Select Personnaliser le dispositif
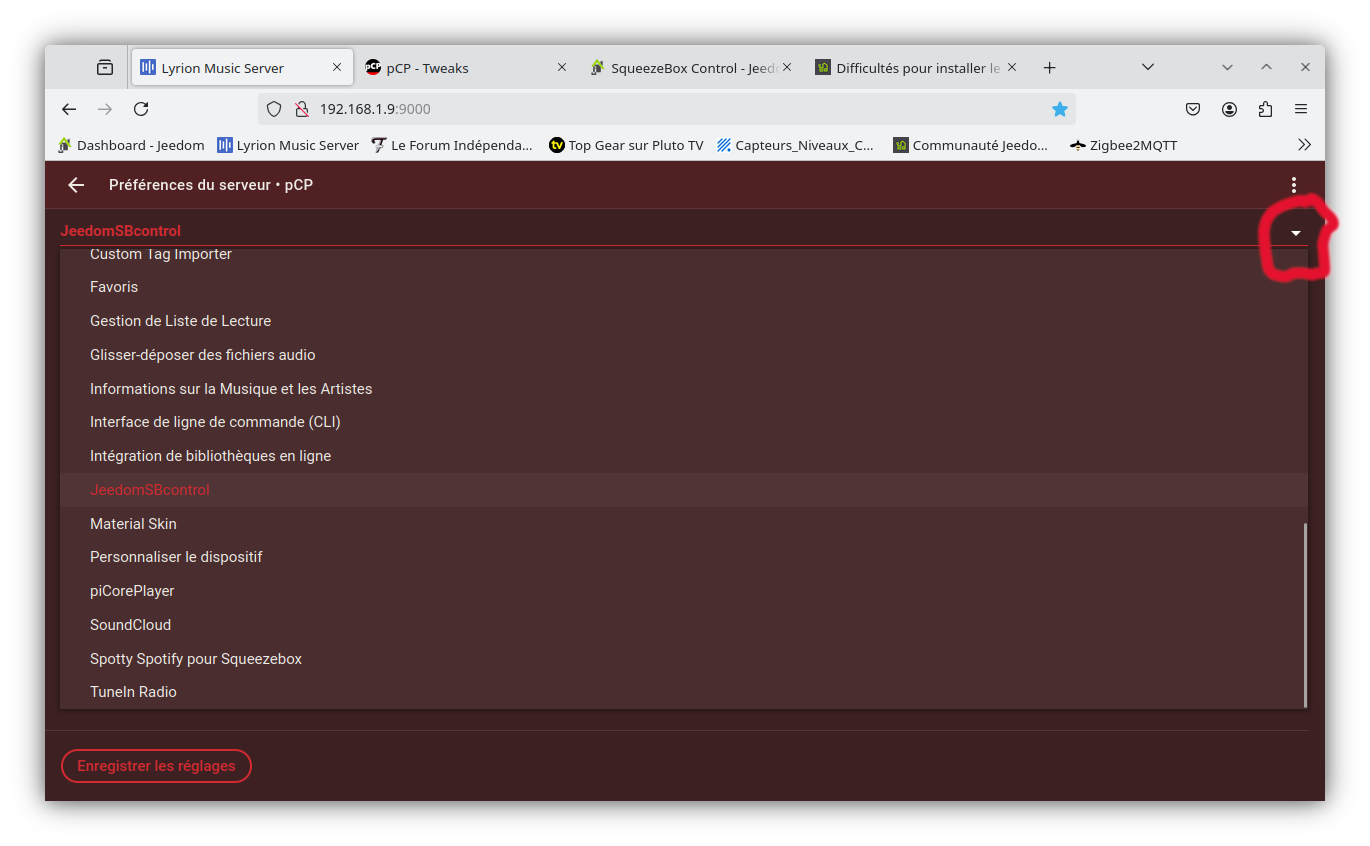This screenshot has height=846, width=1370. pos(684,557)
